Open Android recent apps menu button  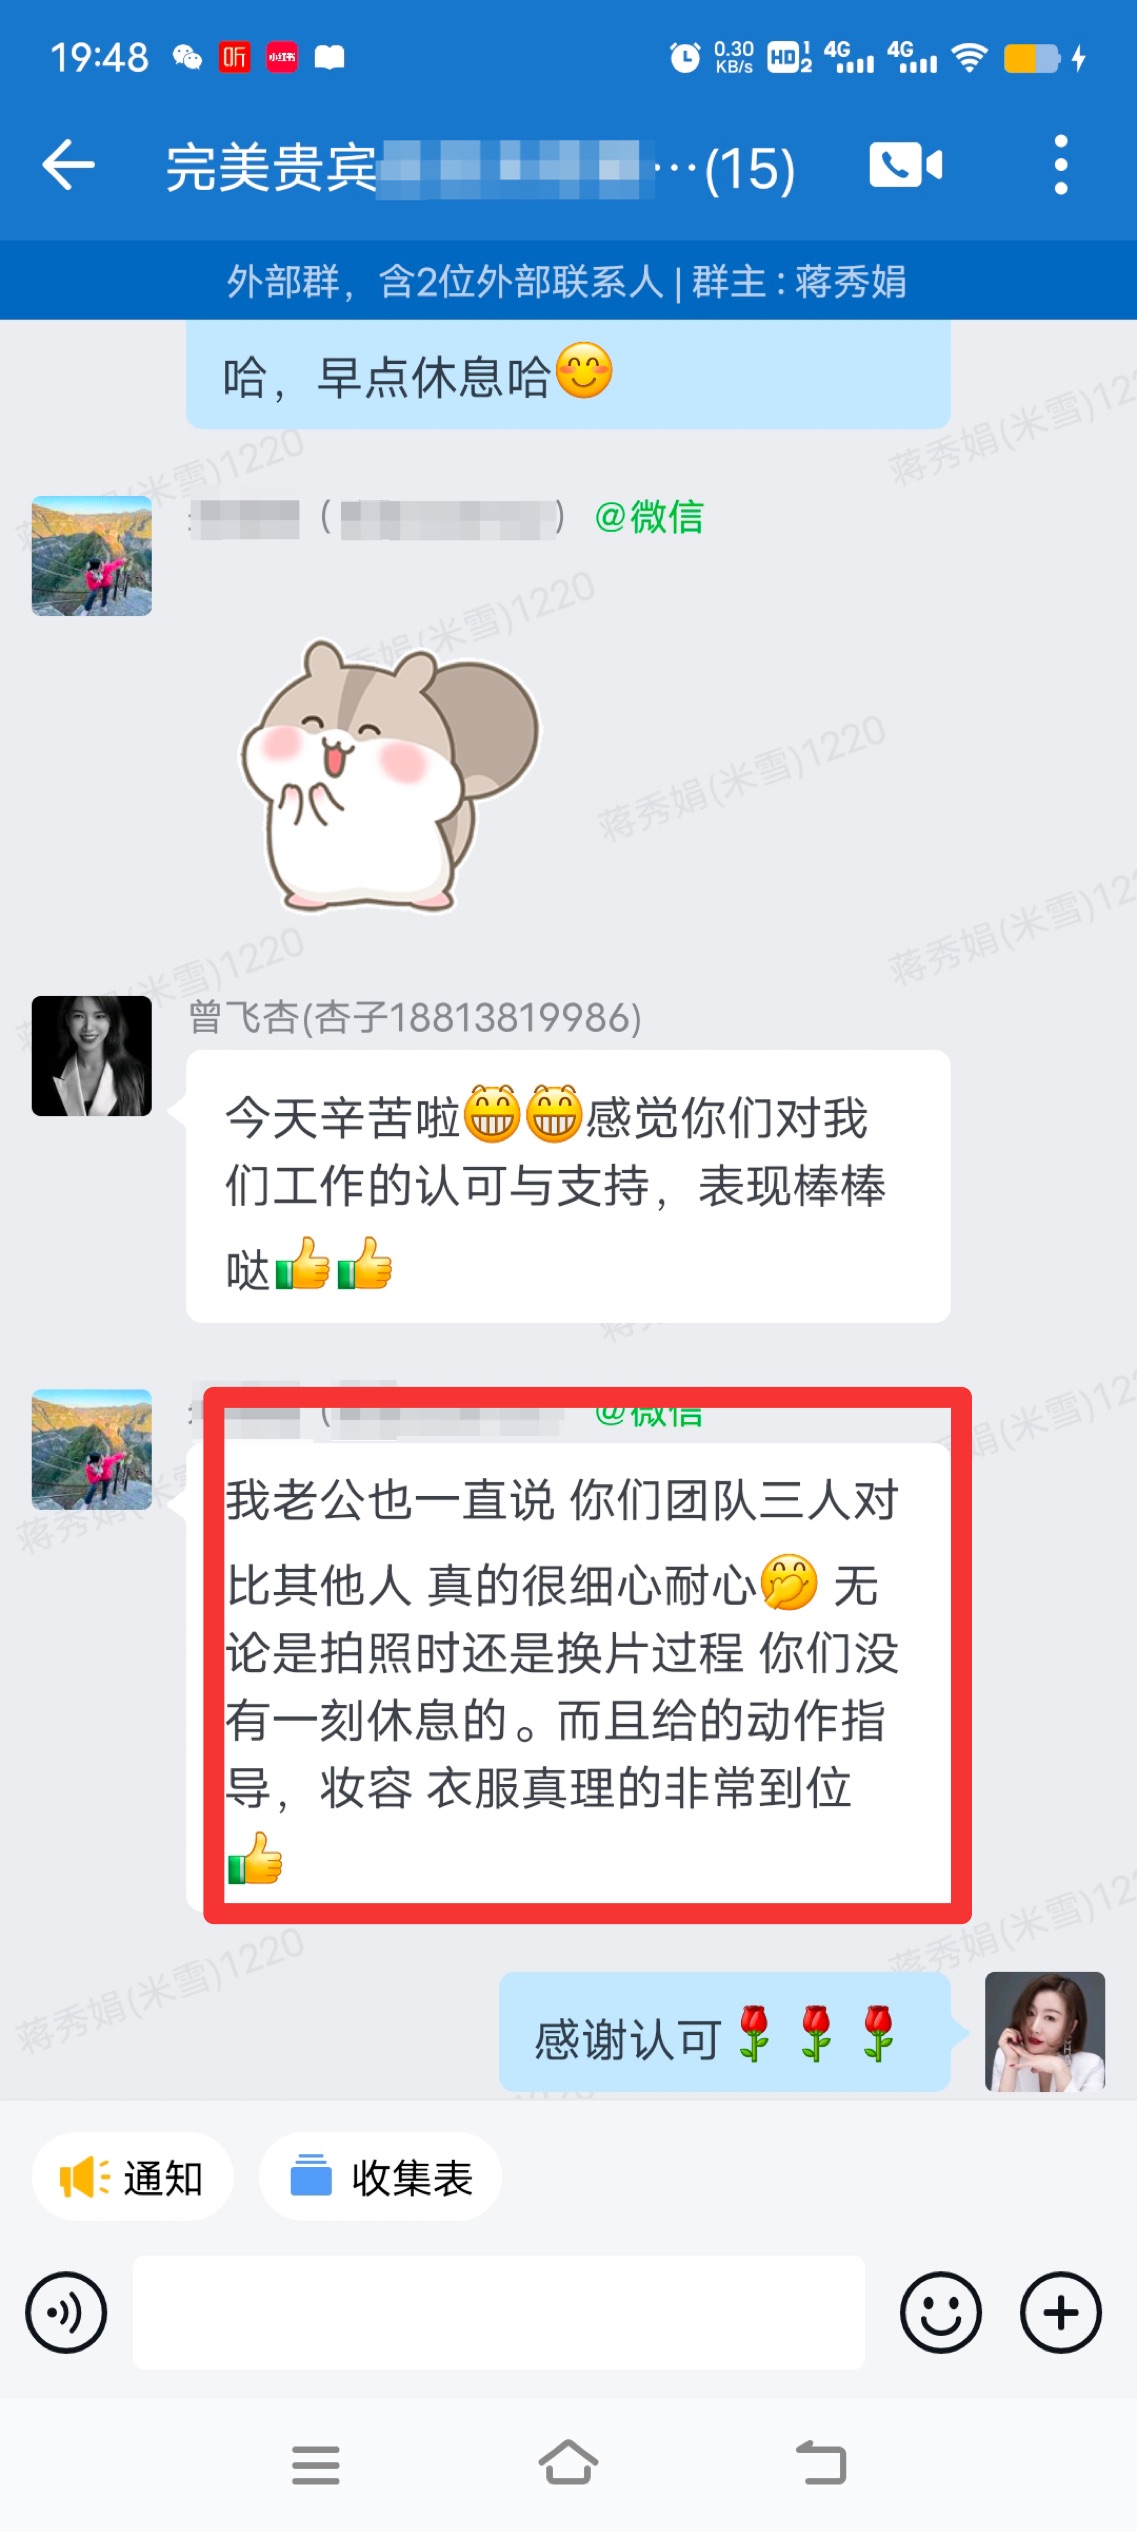[316, 2464]
